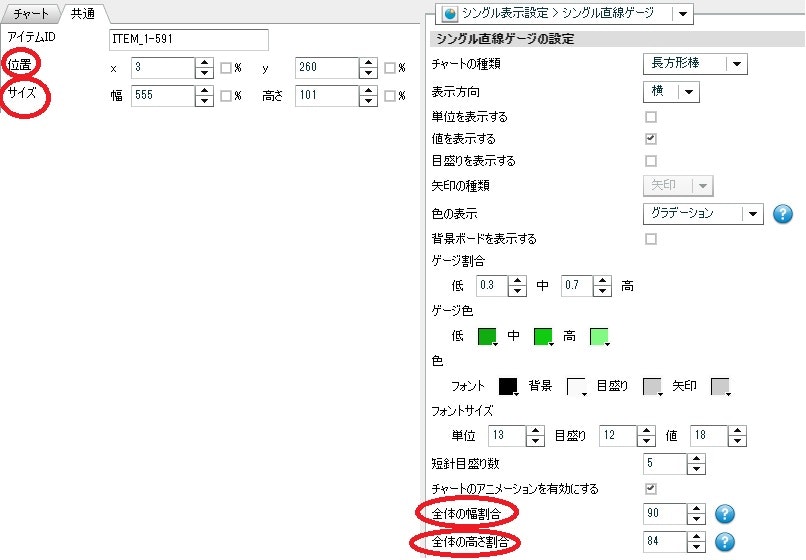Viewport: 806px width, 560px height.
Task: Enable 単位を表示する checkbox
Action: (x=651, y=117)
